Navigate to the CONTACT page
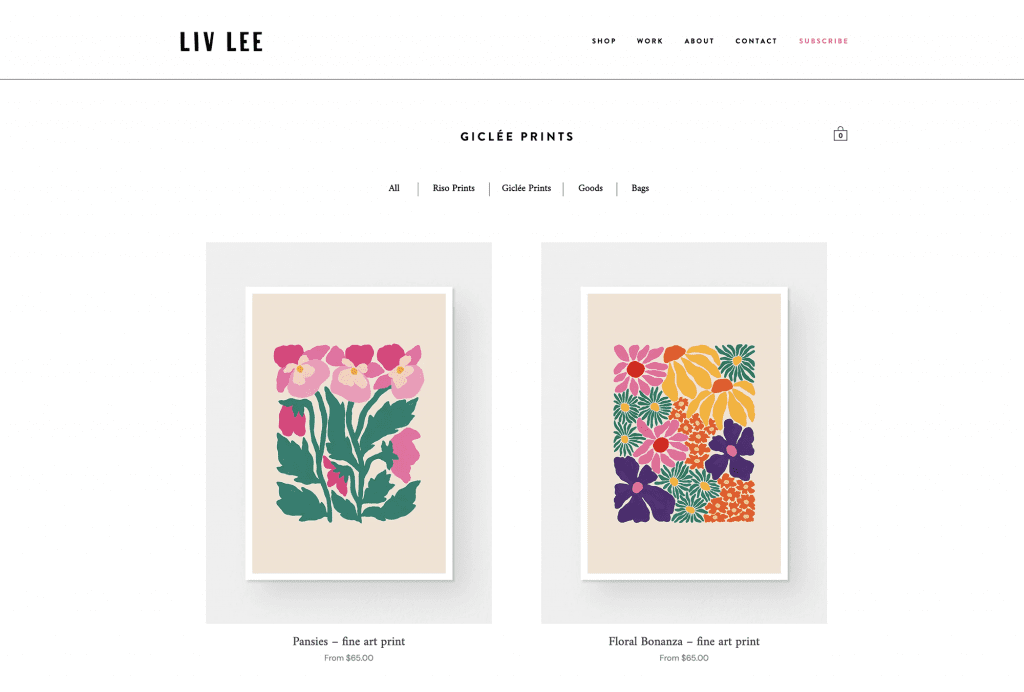This screenshot has width=1024, height=692. pos(756,41)
